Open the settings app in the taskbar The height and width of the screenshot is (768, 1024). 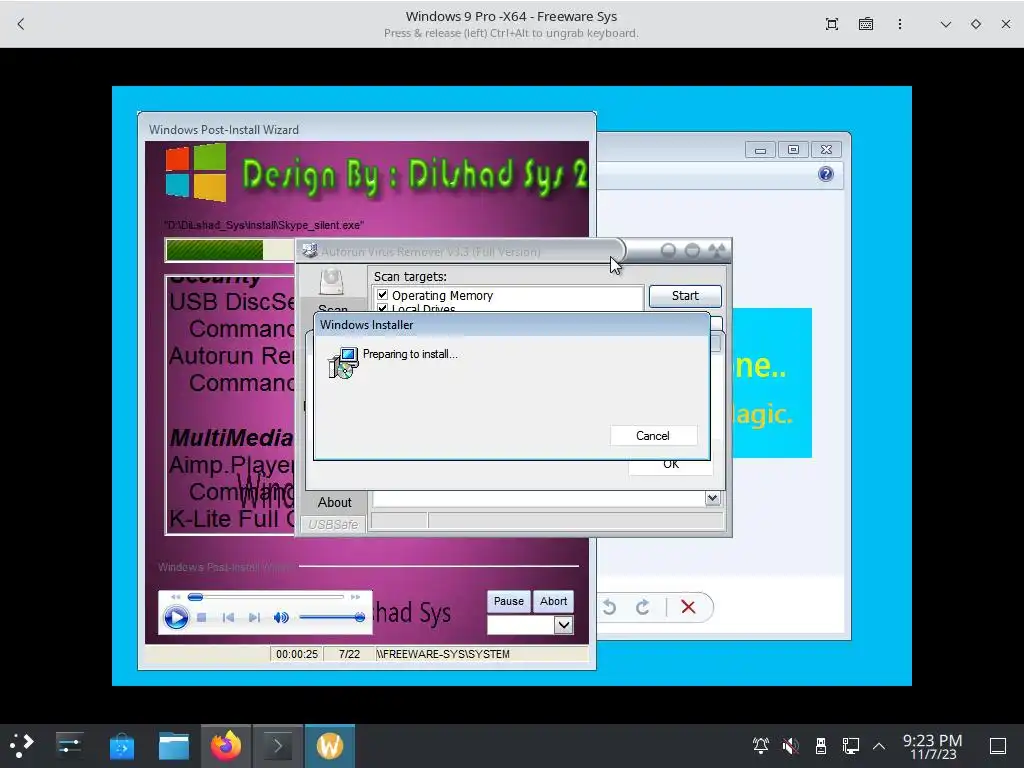click(69, 745)
